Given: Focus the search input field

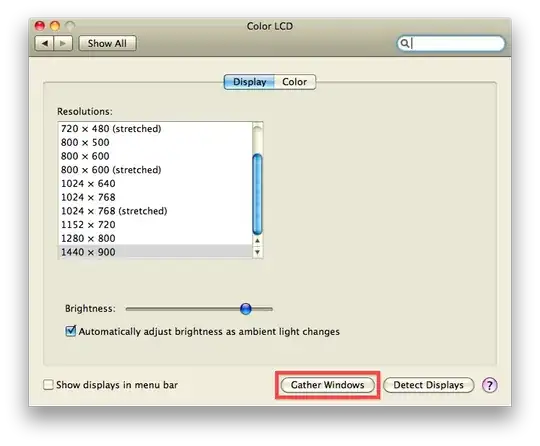Looking at the screenshot, I should [x=451, y=43].
